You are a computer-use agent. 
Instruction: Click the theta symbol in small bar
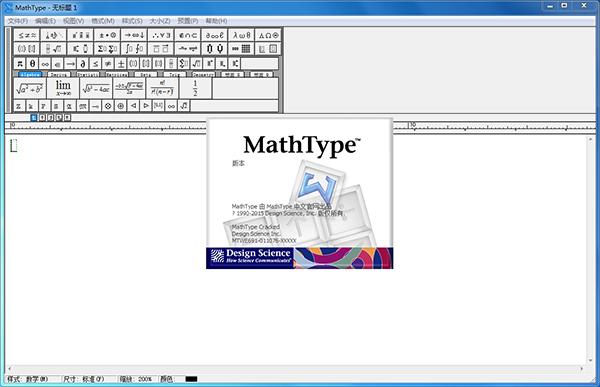(33, 64)
